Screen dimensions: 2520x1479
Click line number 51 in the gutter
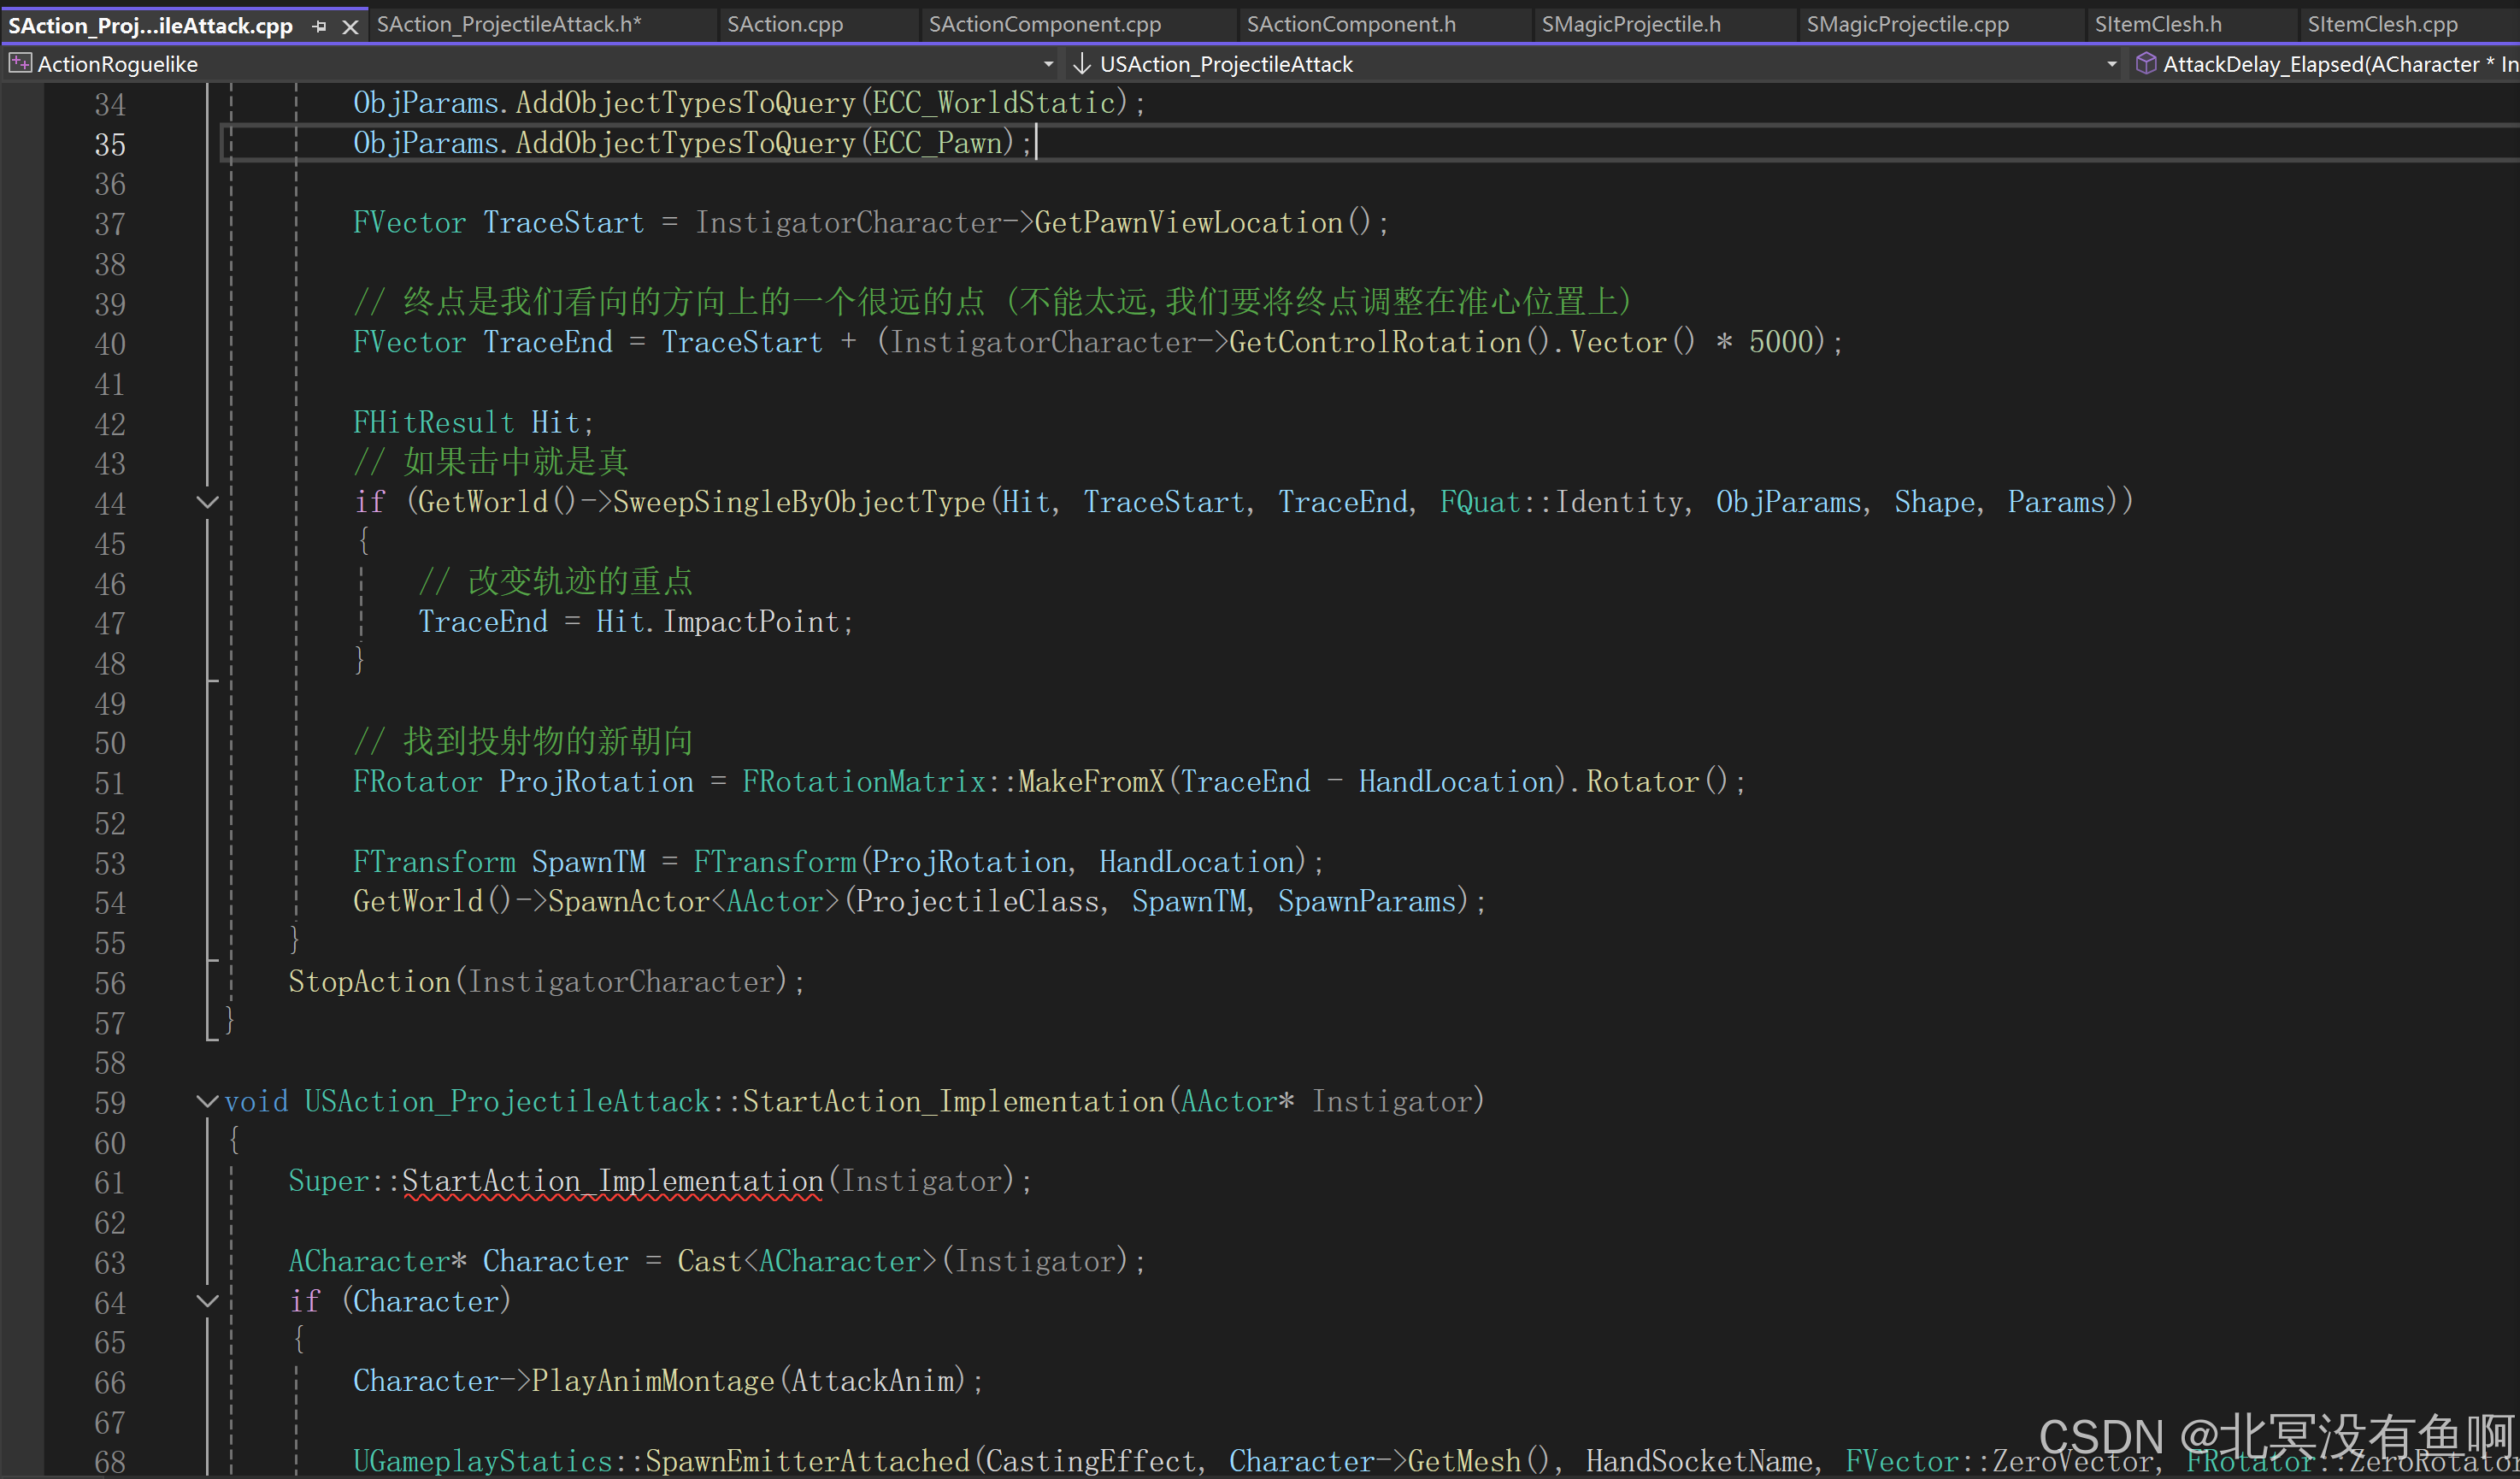[110, 783]
